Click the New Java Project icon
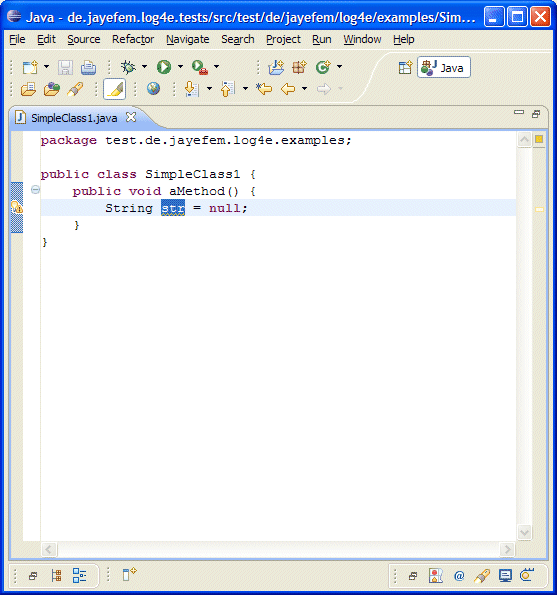The width and height of the screenshot is (557, 595). pyautogui.click(x=276, y=68)
